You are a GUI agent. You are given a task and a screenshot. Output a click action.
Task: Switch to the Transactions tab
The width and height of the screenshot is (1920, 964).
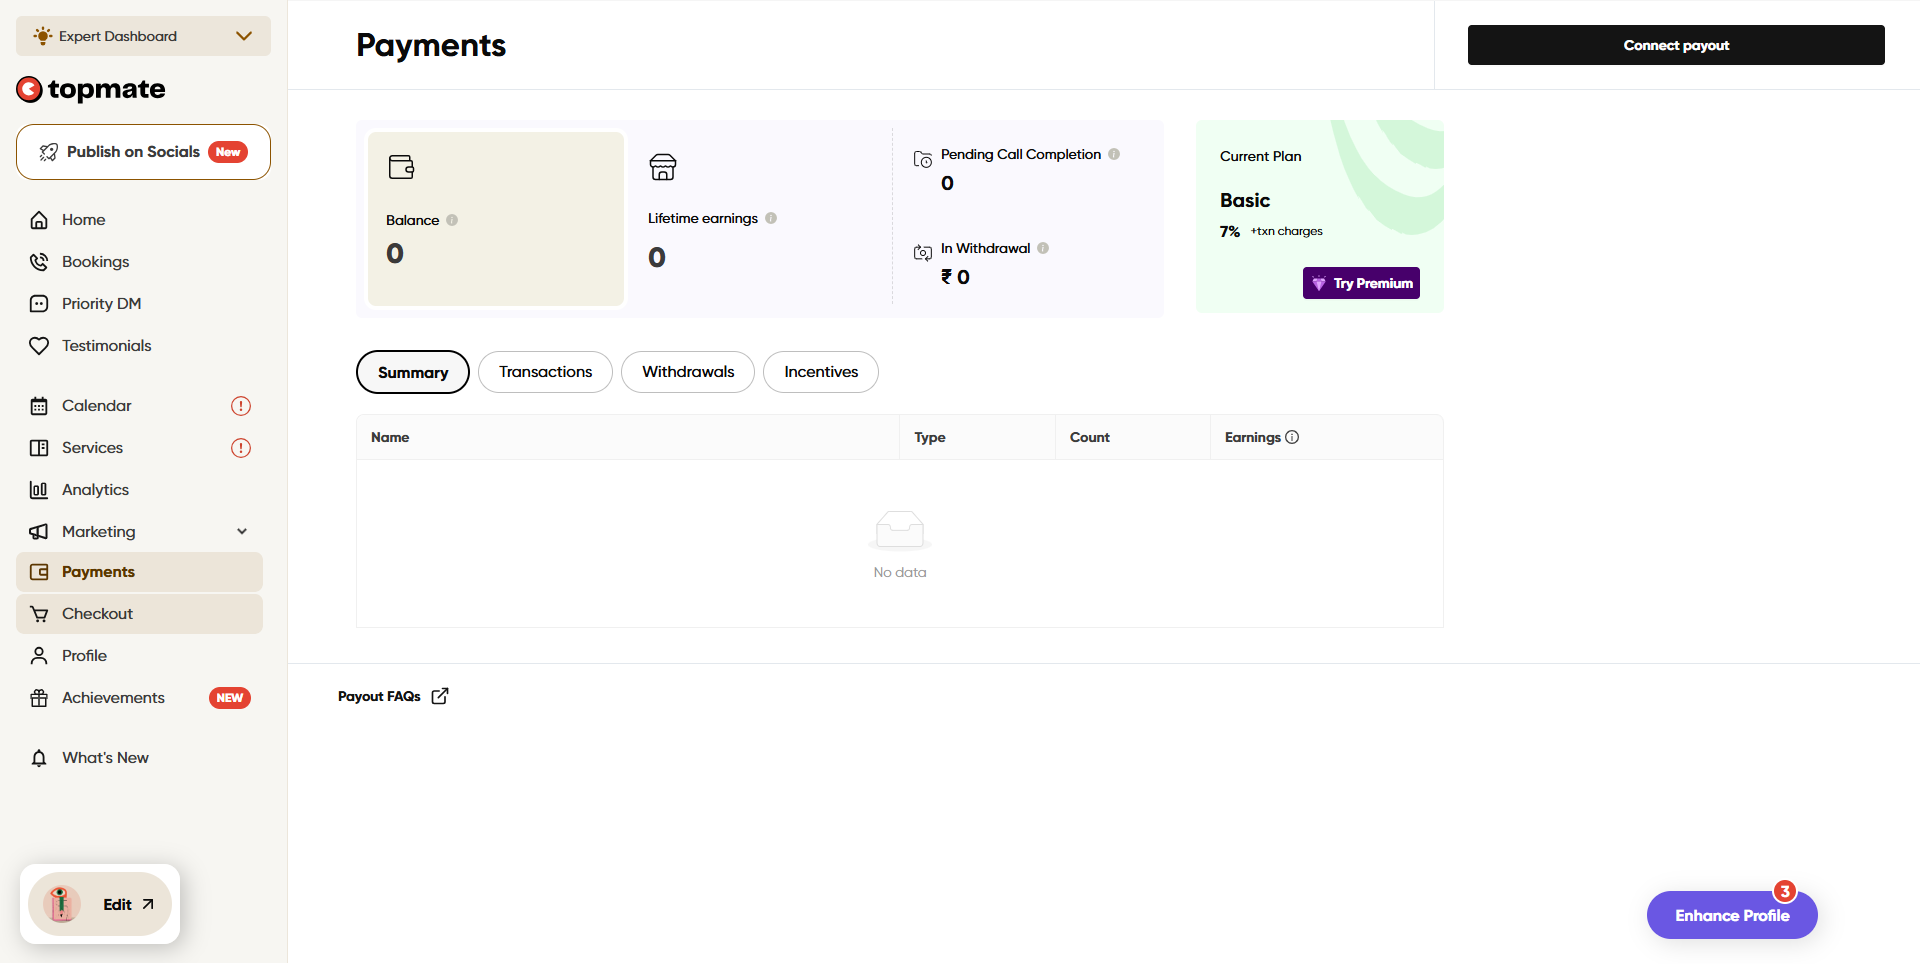[x=545, y=372]
